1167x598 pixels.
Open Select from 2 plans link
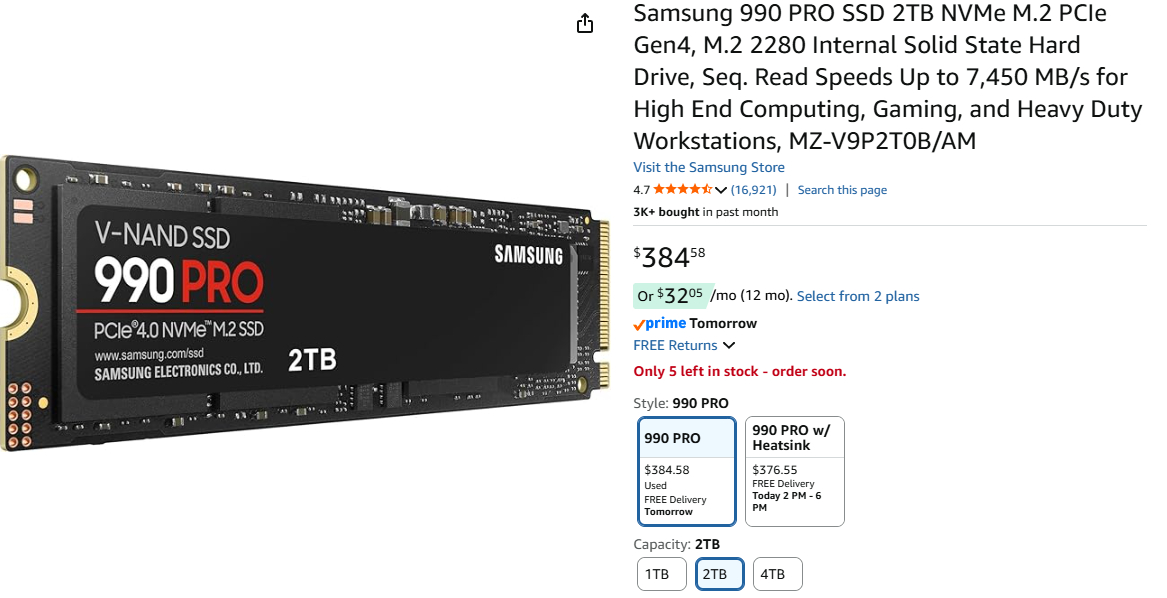pos(858,296)
